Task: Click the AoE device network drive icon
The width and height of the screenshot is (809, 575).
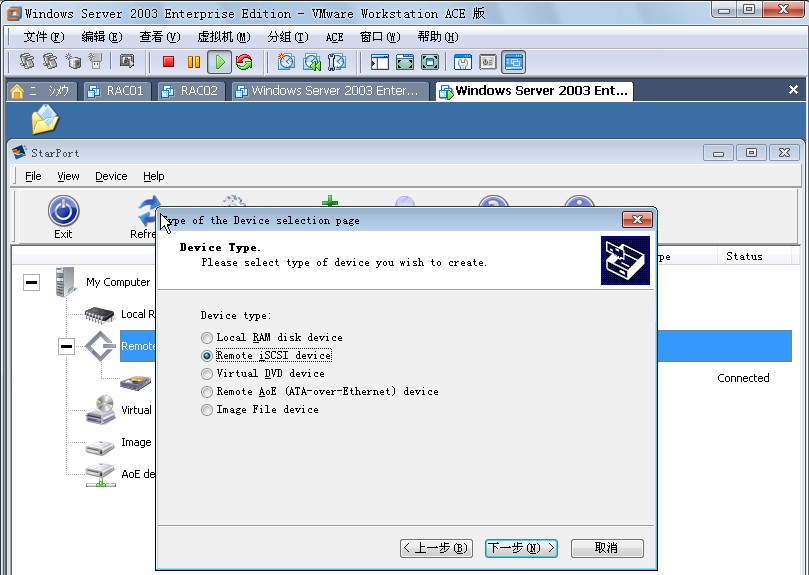Action: 101,474
